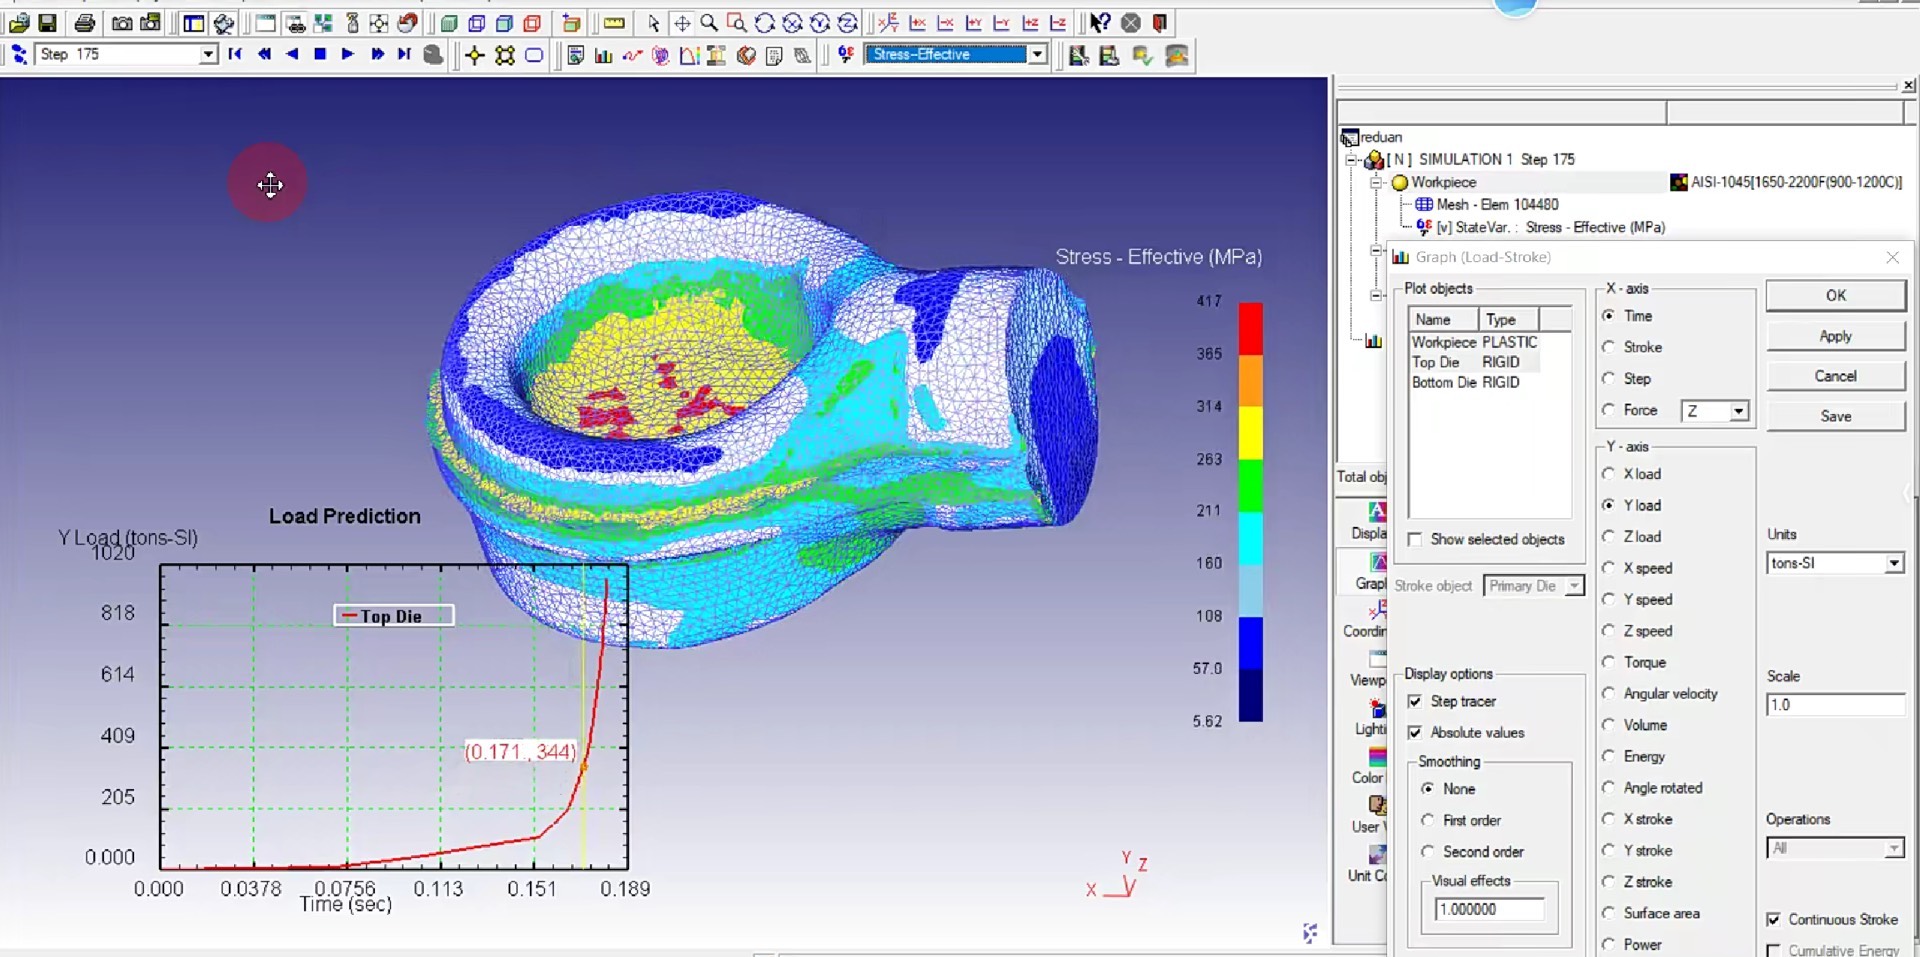Activate the Pan cross-arrows tool
Screen dimensions: 1920x957
[682, 23]
